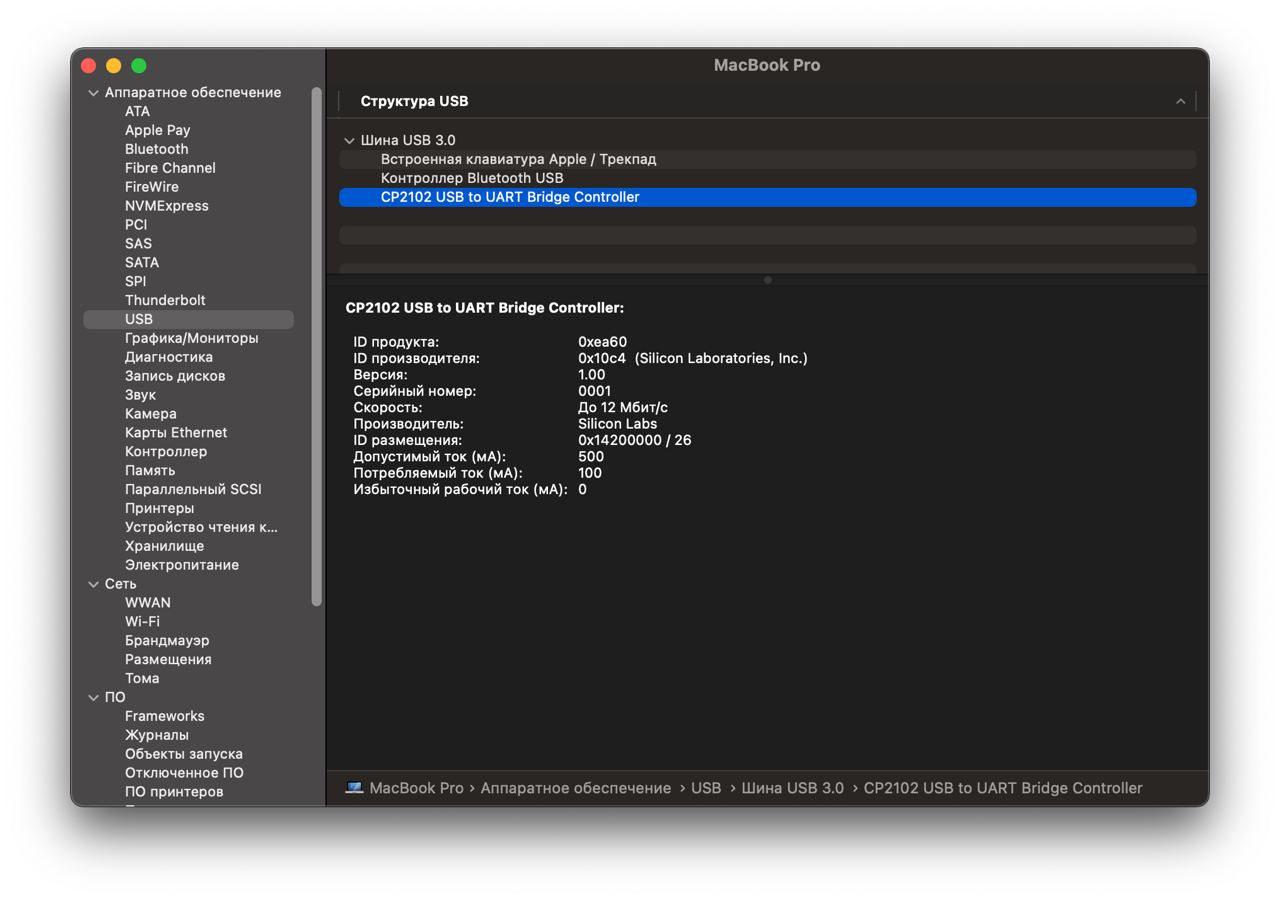1280x900 pixels.
Task: Select Bluetooth in the sidebar list
Action: tap(156, 149)
